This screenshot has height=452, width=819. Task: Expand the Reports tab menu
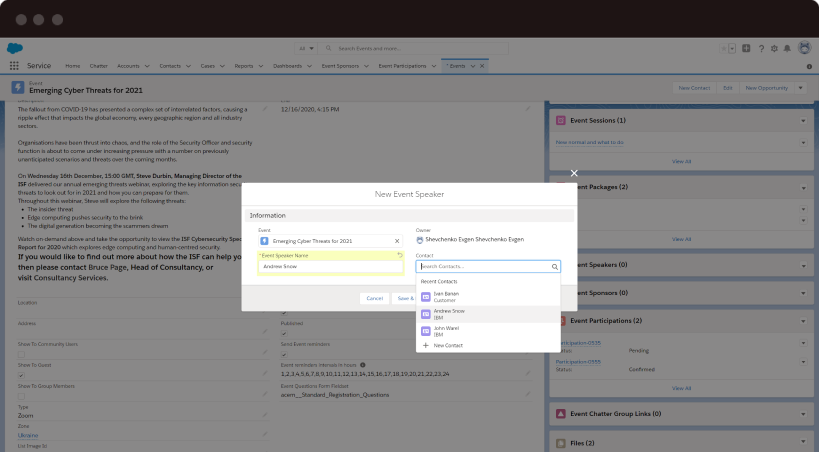(x=261, y=66)
